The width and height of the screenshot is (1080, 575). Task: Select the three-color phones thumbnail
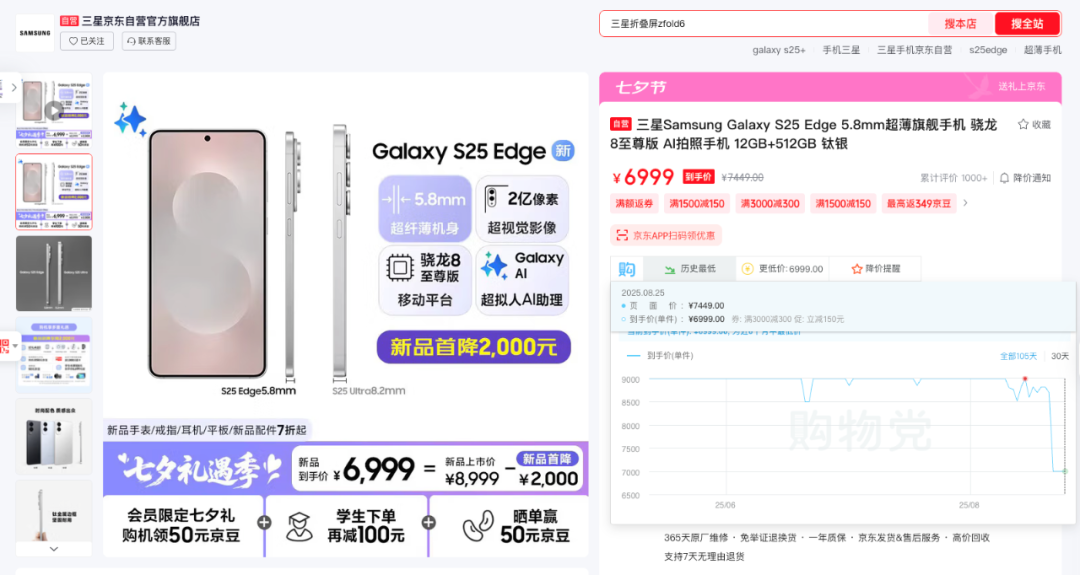point(54,436)
